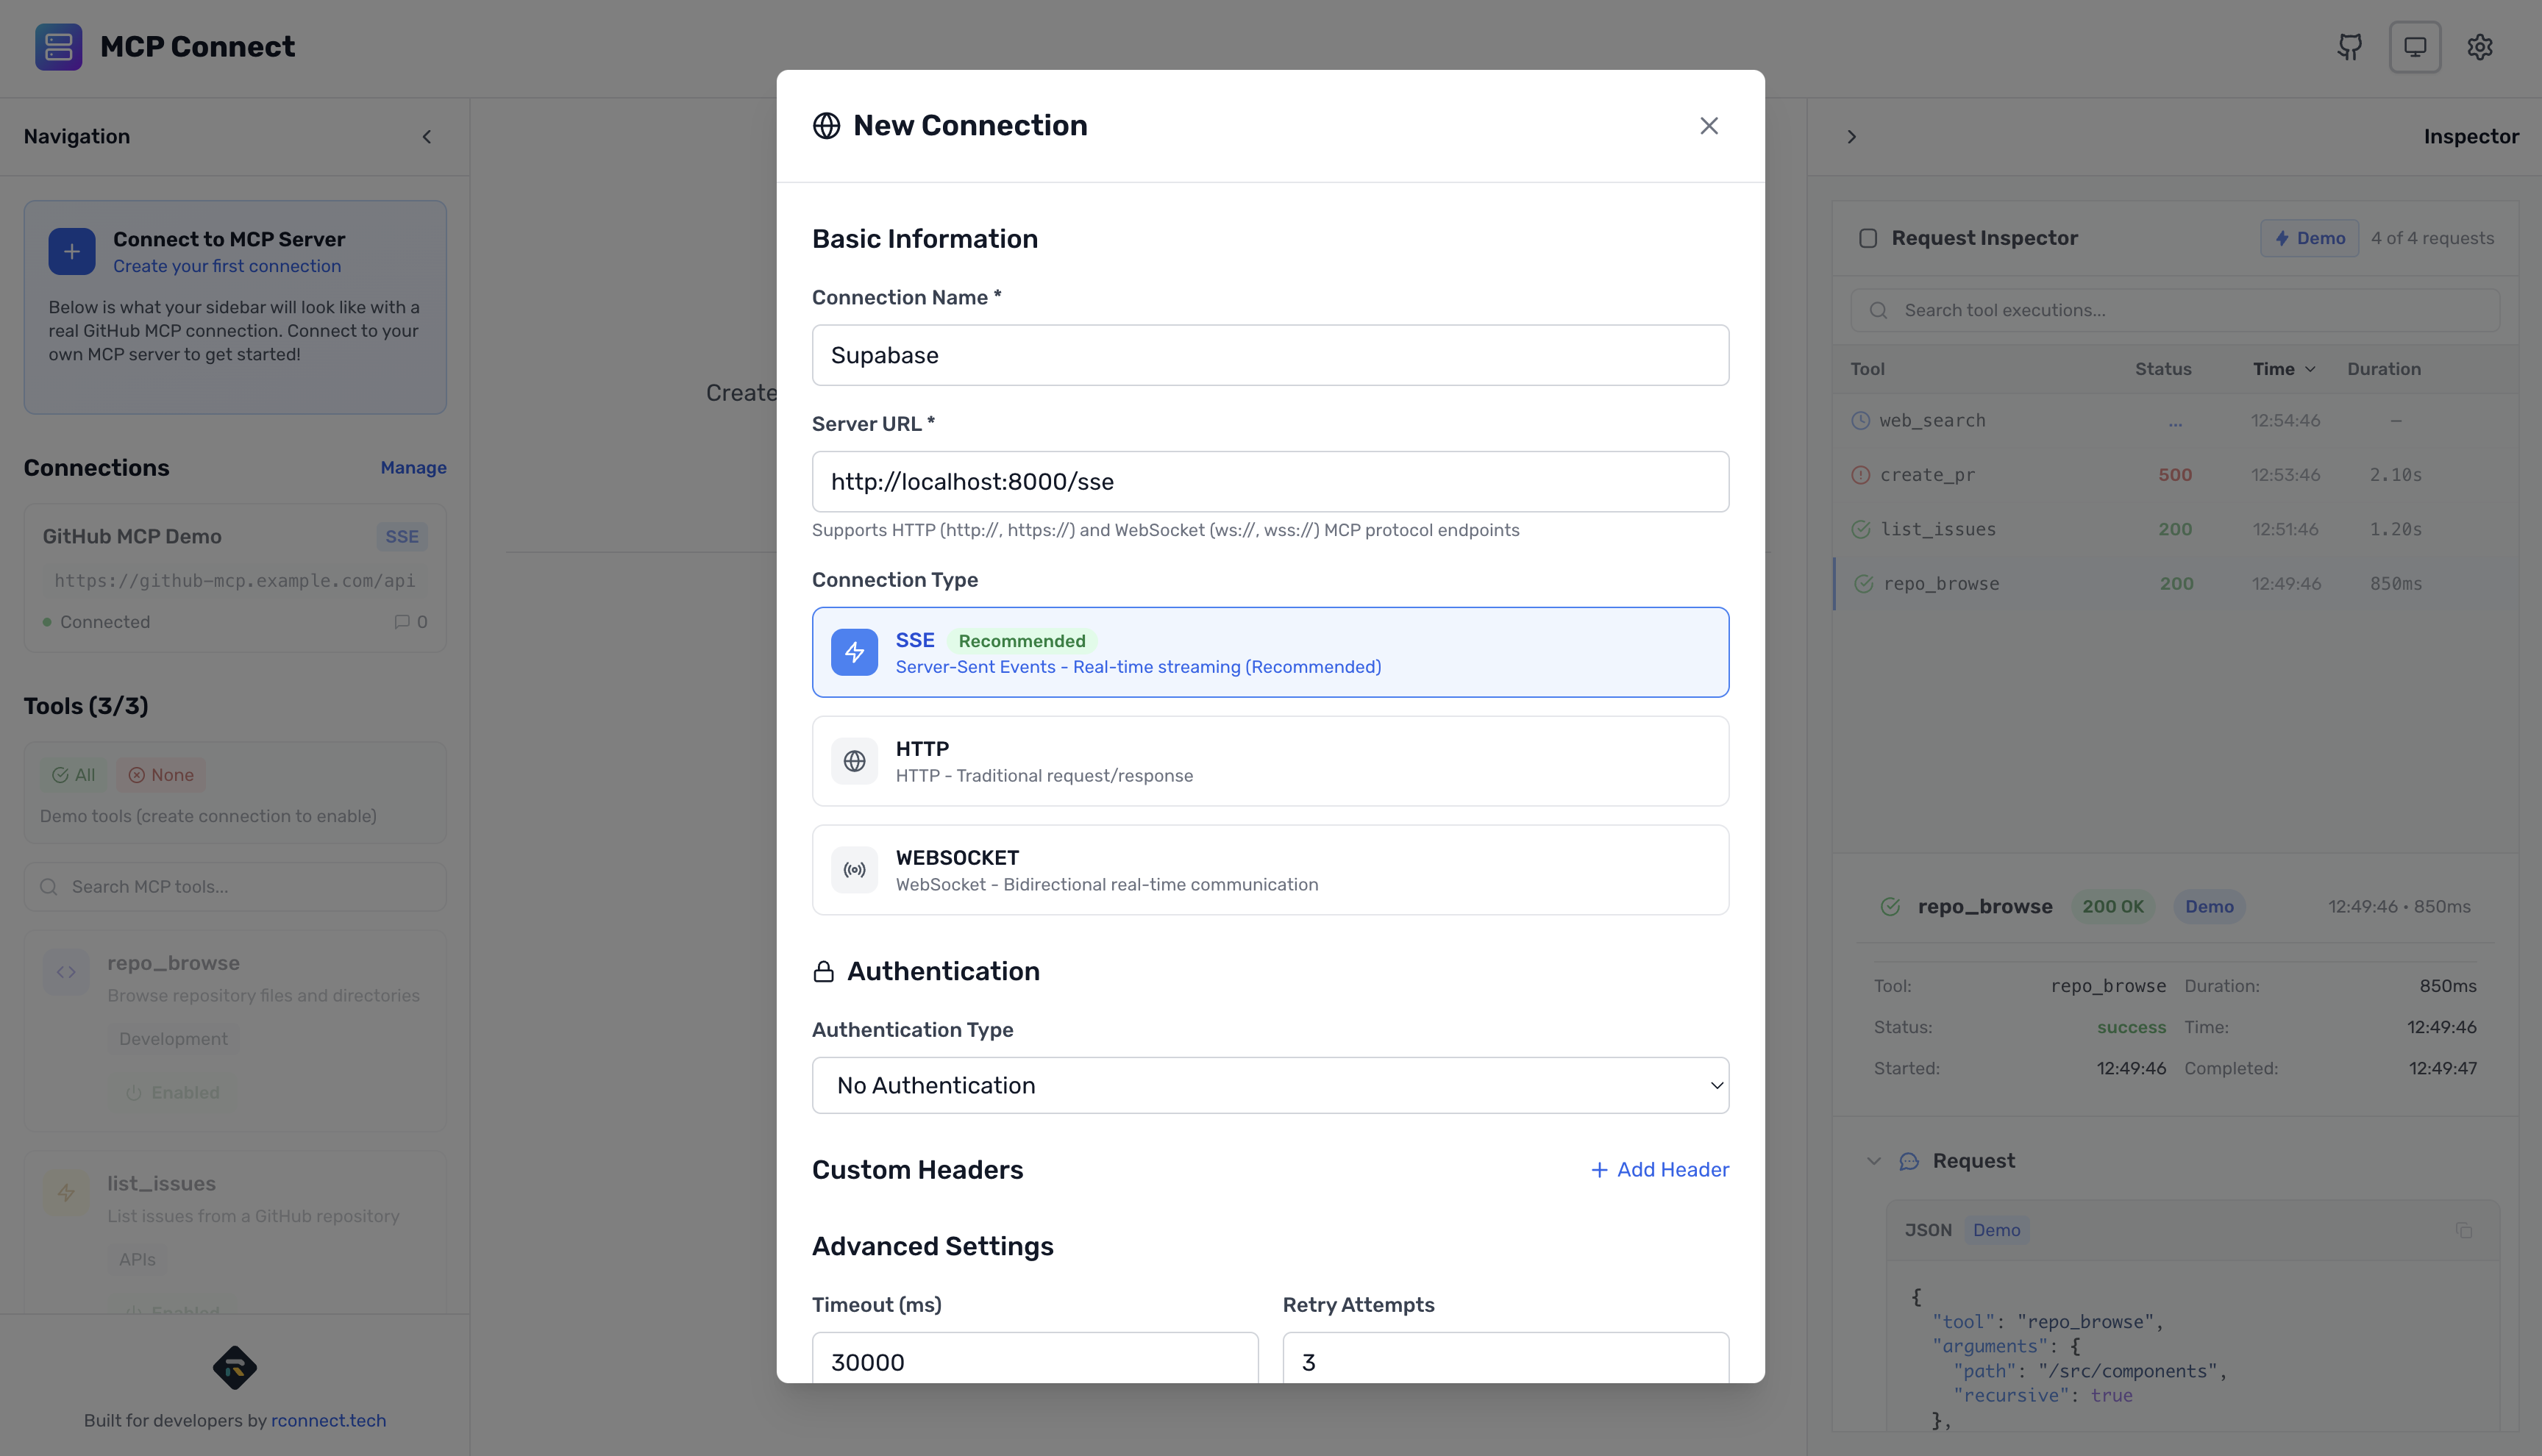
Task: Open the settings gear icon
Action: (x=2481, y=46)
